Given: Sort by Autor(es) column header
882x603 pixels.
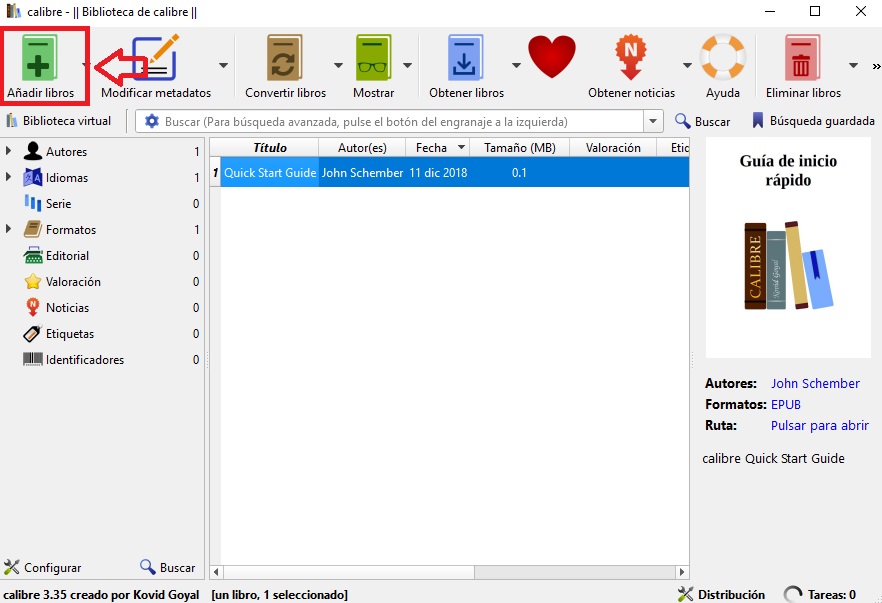Looking at the screenshot, I should (x=362, y=148).
